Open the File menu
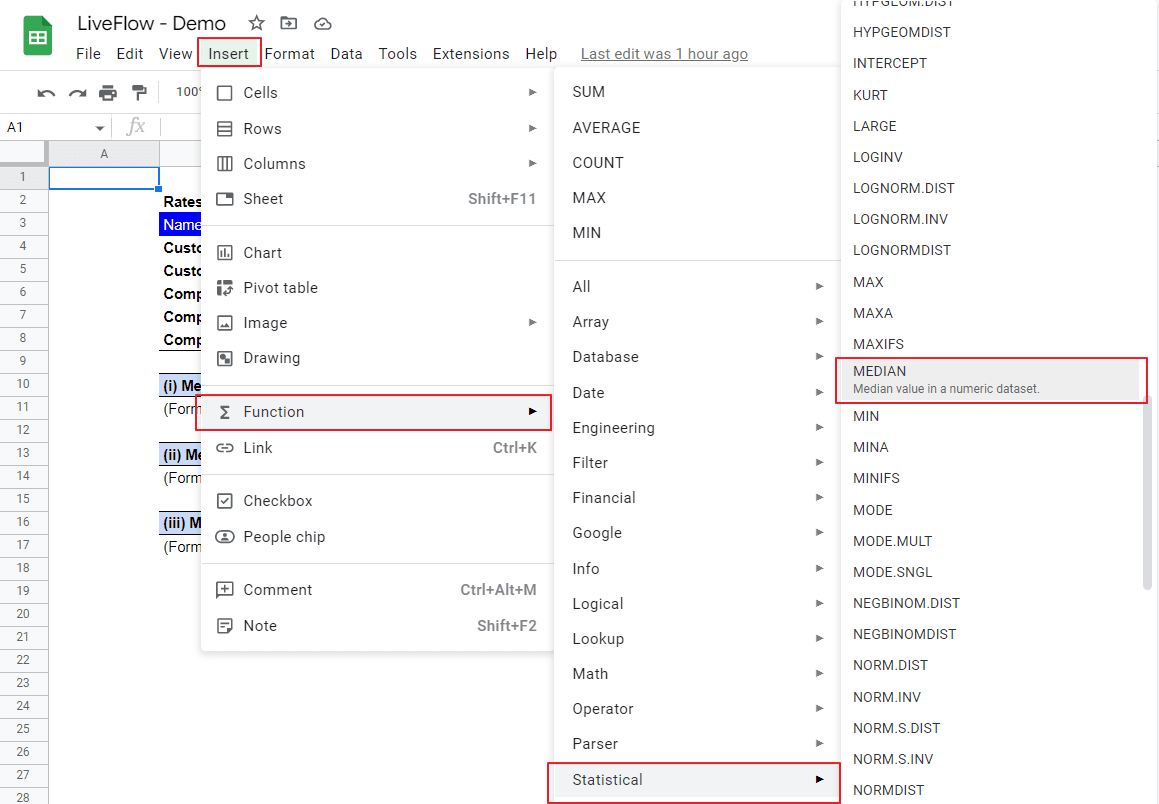Screen dimensions: 1159x804 coord(88,54)
